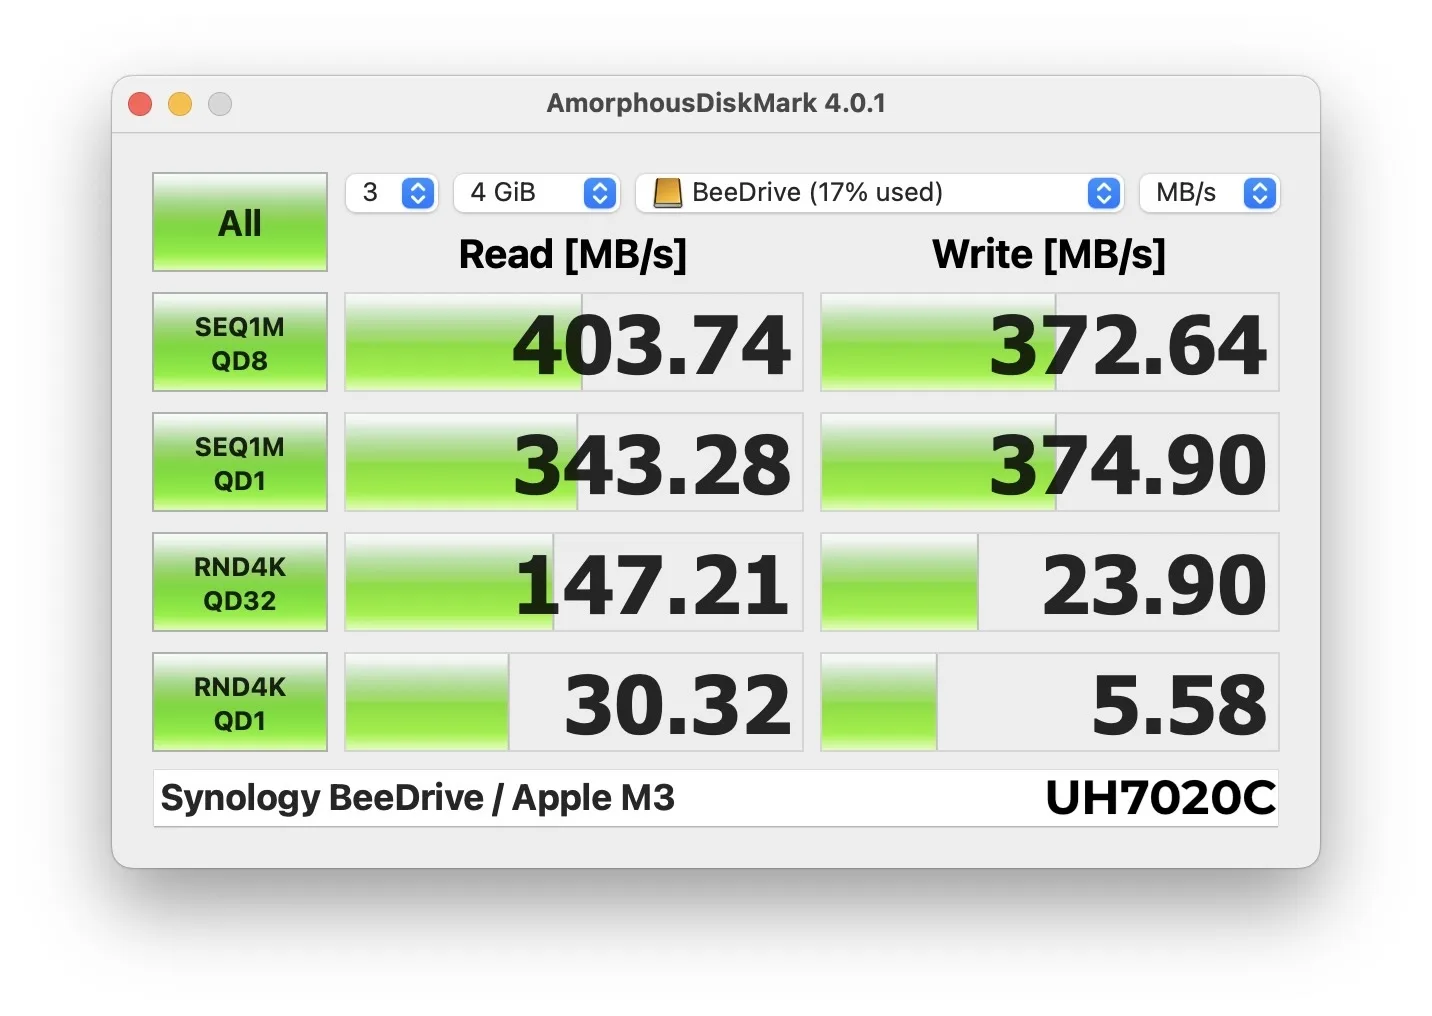Click the Synology BeeDrive / Apple M3 comment field
Viewport: 1432px width, 1016px height.
pyautogui.click(x=716, y=798)
